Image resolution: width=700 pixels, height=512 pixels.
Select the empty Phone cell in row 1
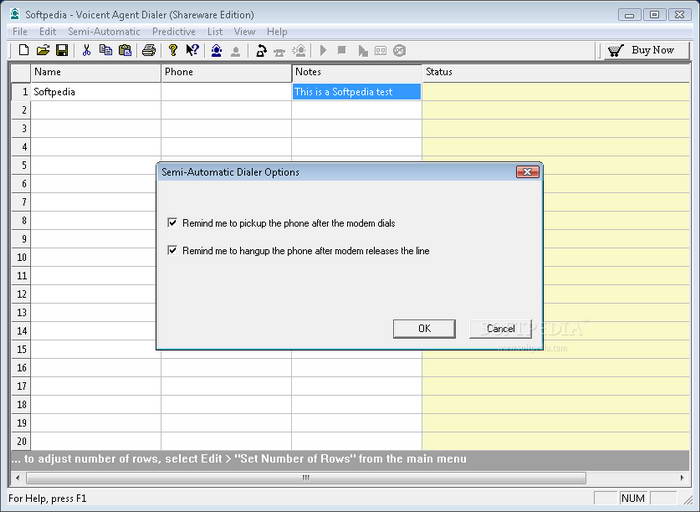tap(226, 92)
